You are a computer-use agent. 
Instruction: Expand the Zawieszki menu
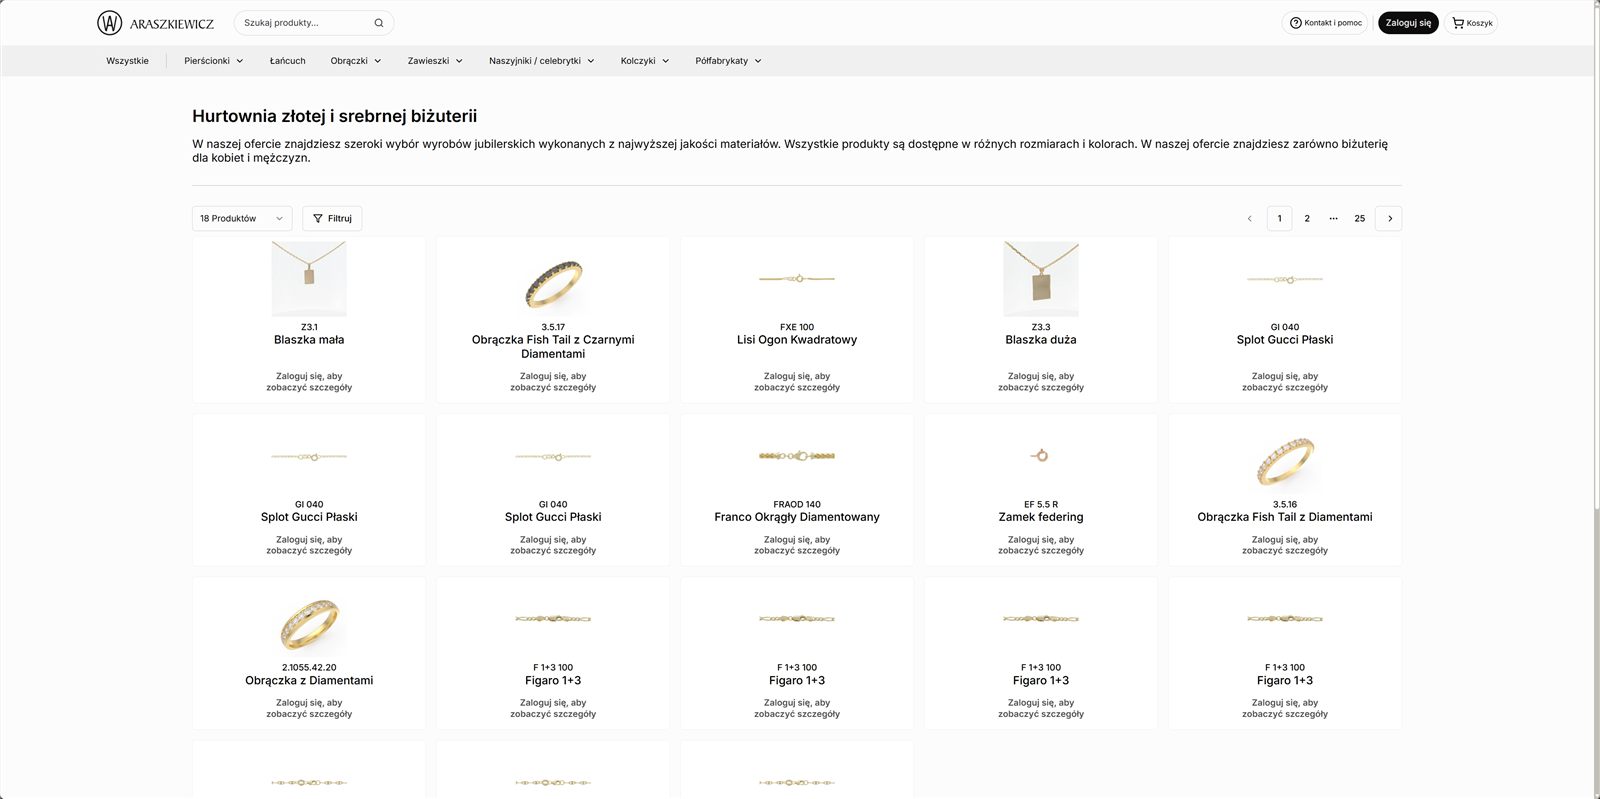[435, 61]
